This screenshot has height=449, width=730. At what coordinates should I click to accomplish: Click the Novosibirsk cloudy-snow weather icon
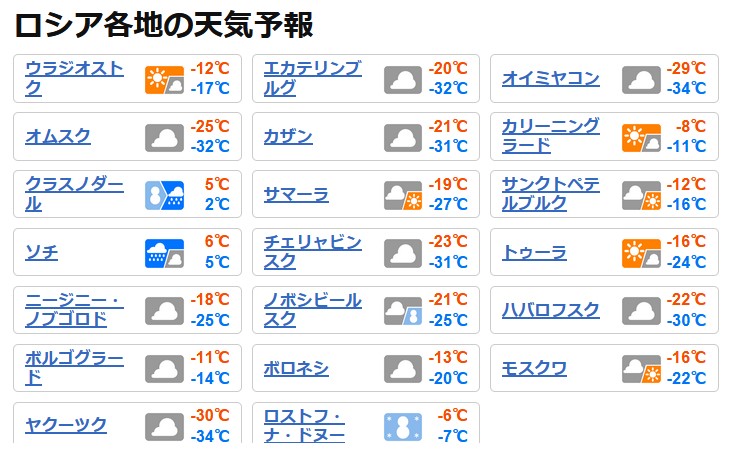click(402, 311)
